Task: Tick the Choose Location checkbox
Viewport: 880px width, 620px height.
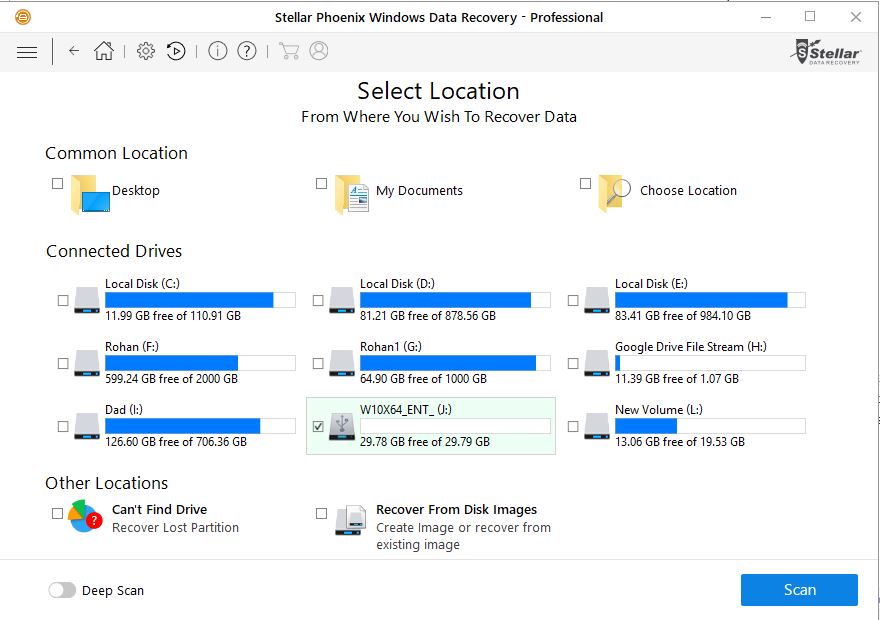Action: pos(585,184)
